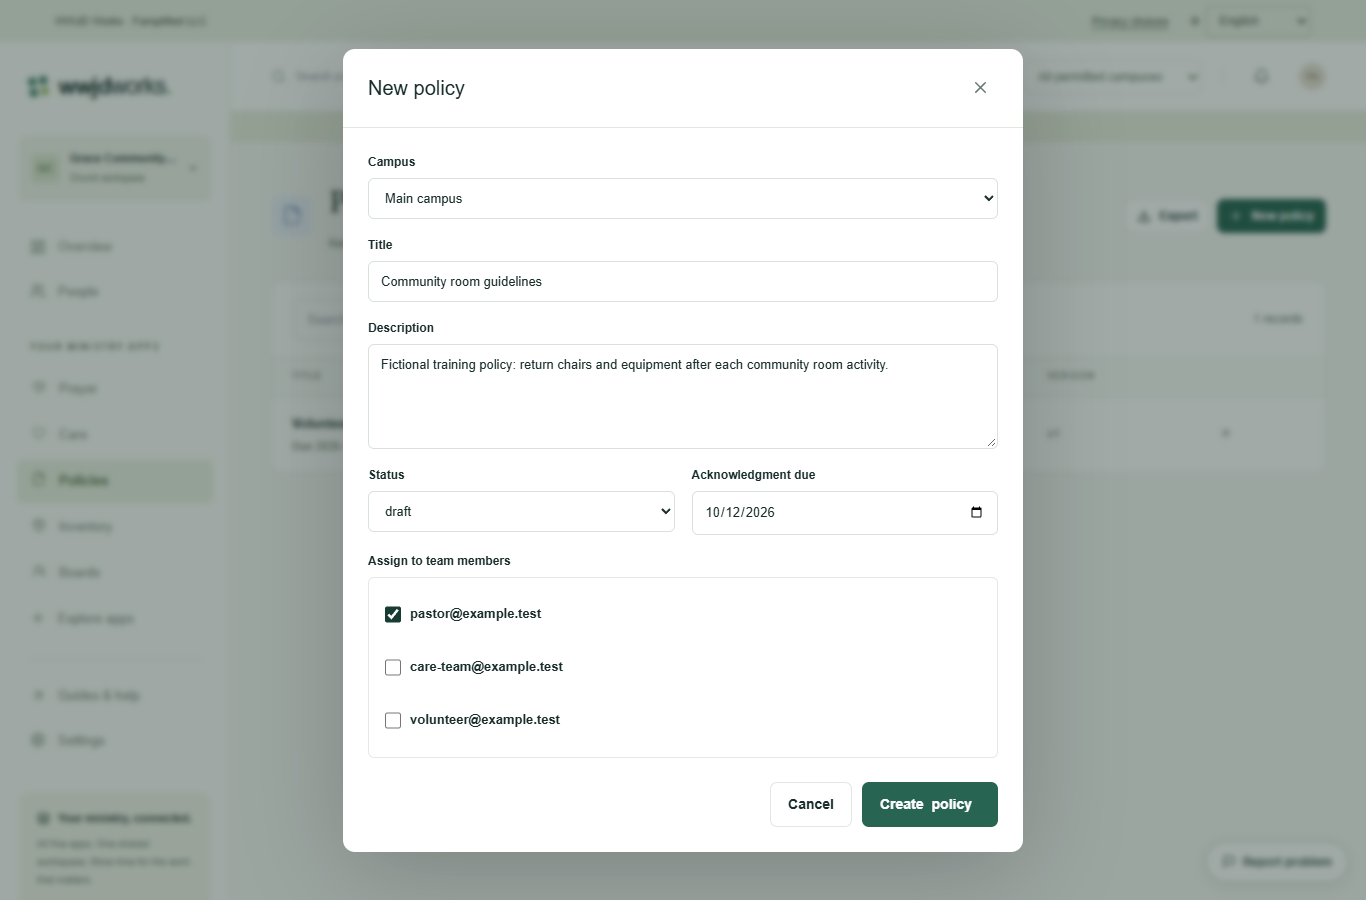This screenshot has width=1366, height=900.
Task: Open the Privacy choices link
Action: (x=1130, y=21)
